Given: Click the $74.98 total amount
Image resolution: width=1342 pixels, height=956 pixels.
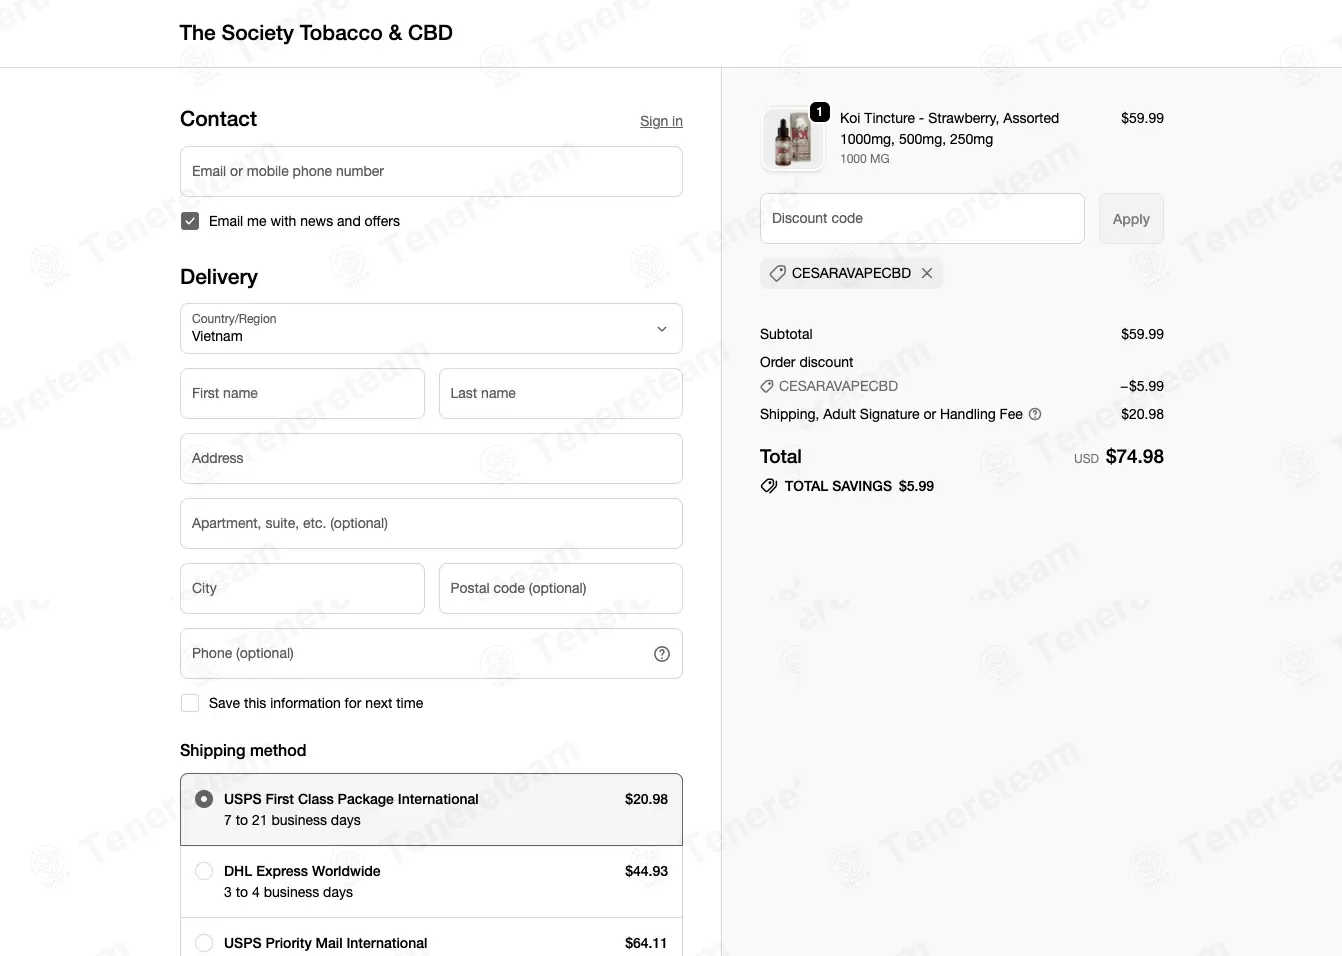Looking at the screenshot, I should click(1134, 457).
